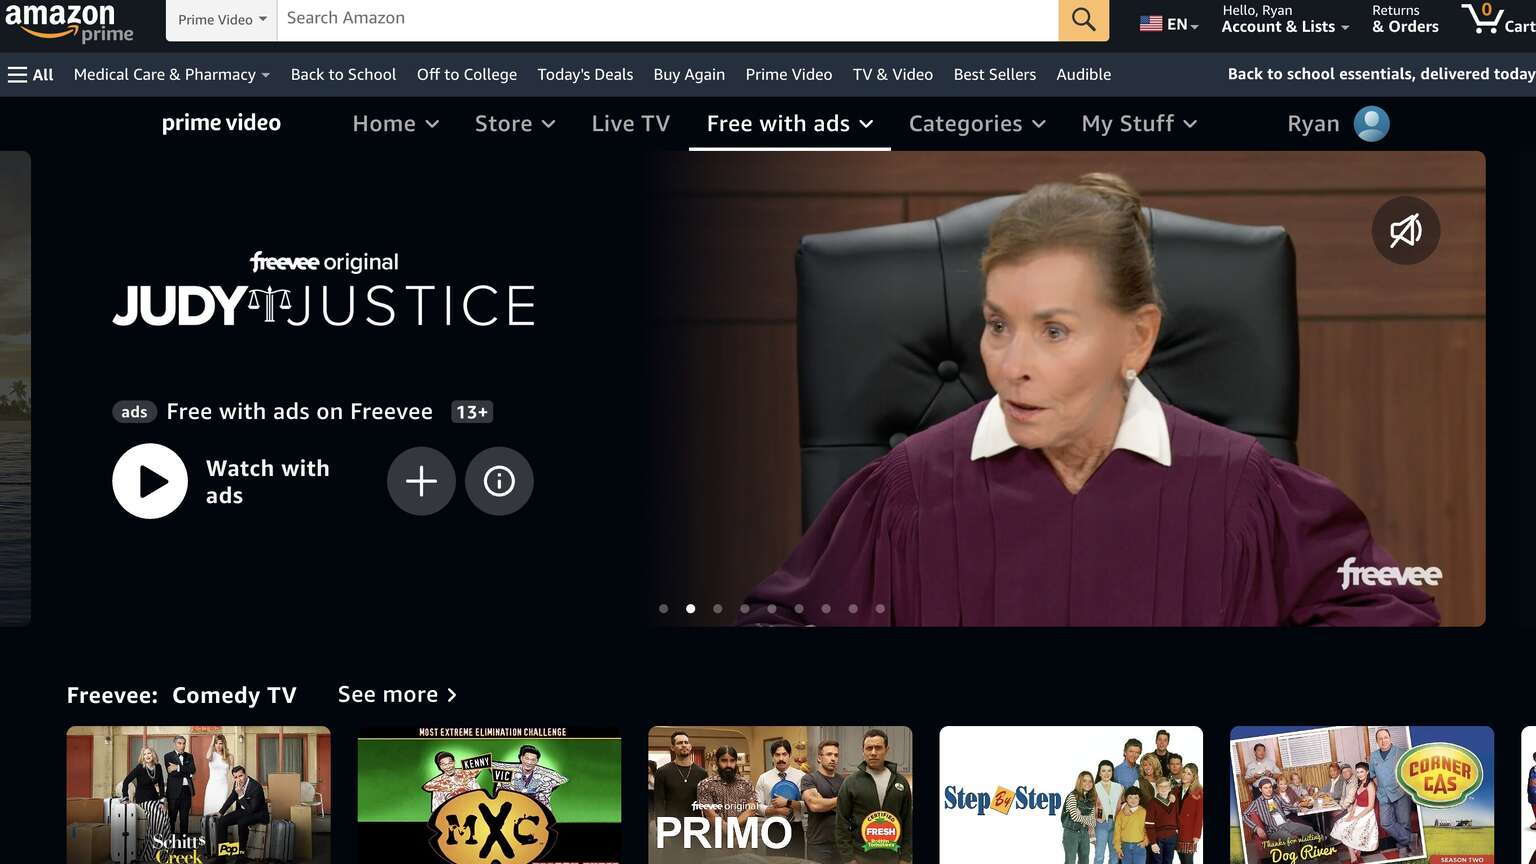Add Judy Justice to watchlist with plus button
Image resolution: width=1536 pixels, height=864 pixels.
(x=421, y=481)
